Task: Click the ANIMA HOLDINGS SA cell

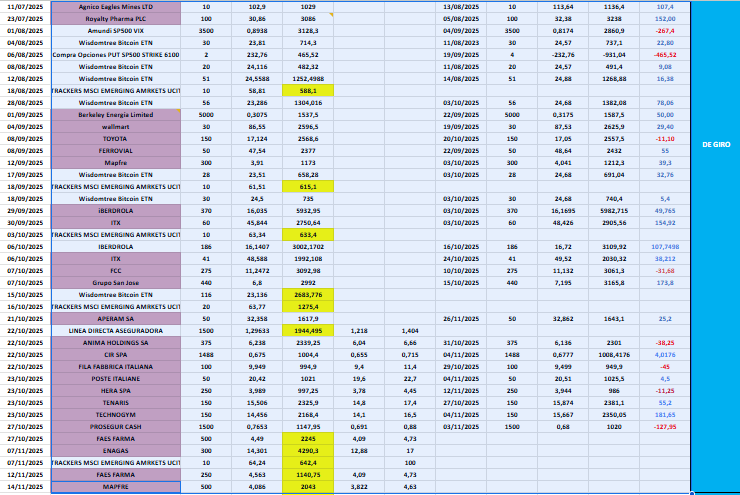Action: coord(116,343)
